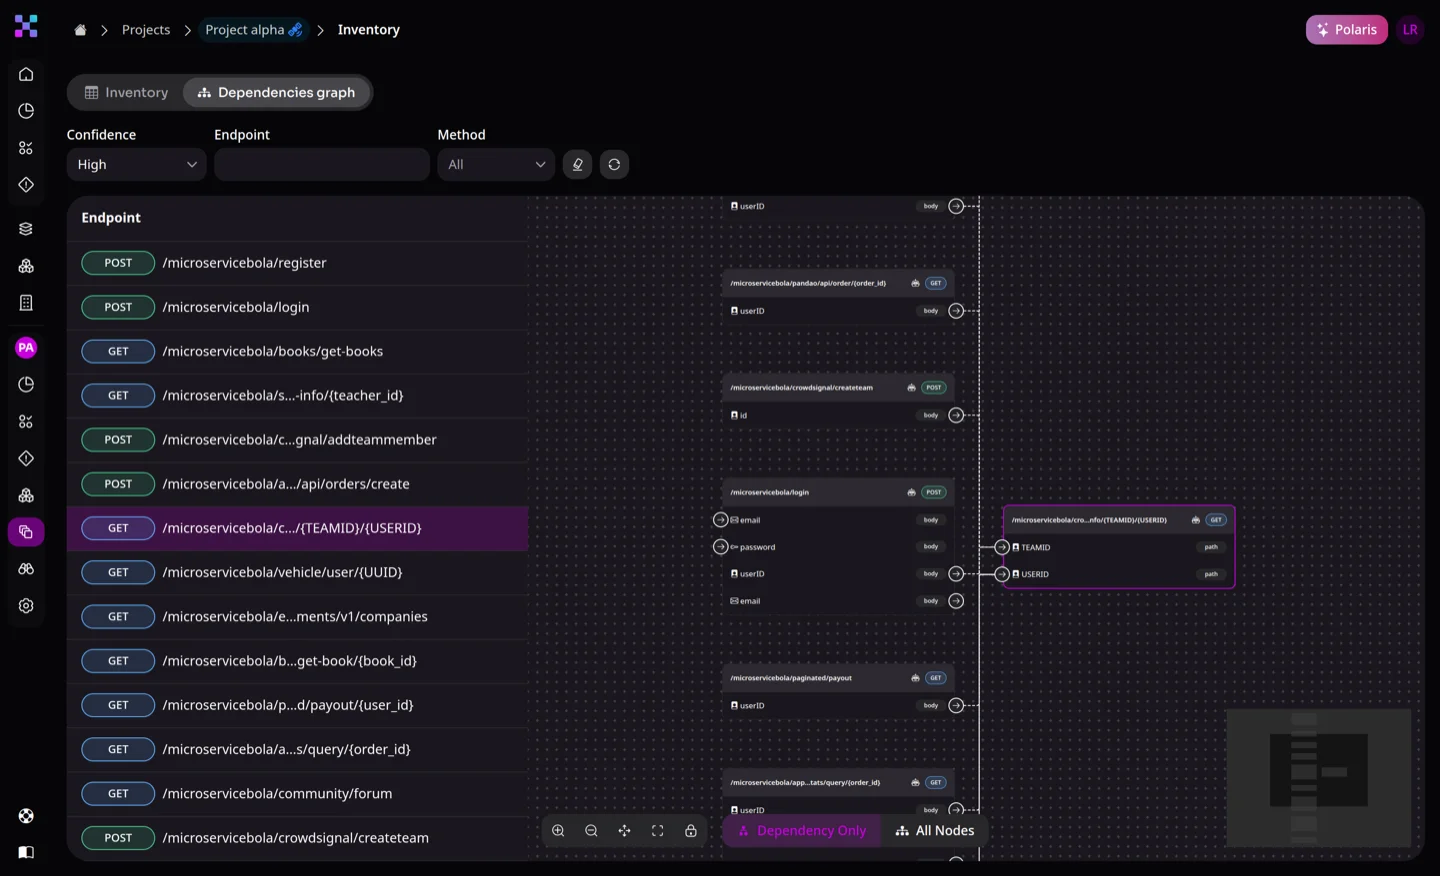Image resolution: width=1440 pixels, height=876 pixels.
Task: Open Settings from the left sidebar gear
Action: click(26, 605)
